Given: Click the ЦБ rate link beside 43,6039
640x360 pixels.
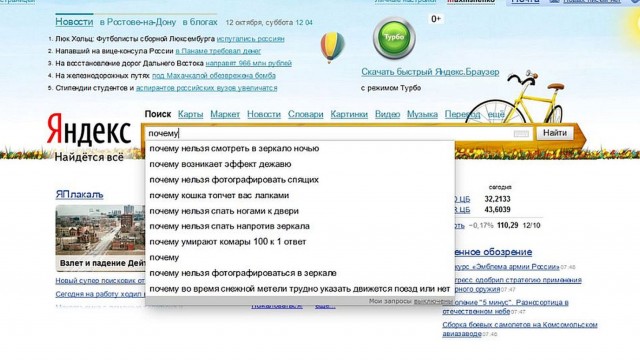Looking at the screenshot, I should point(462,210).
